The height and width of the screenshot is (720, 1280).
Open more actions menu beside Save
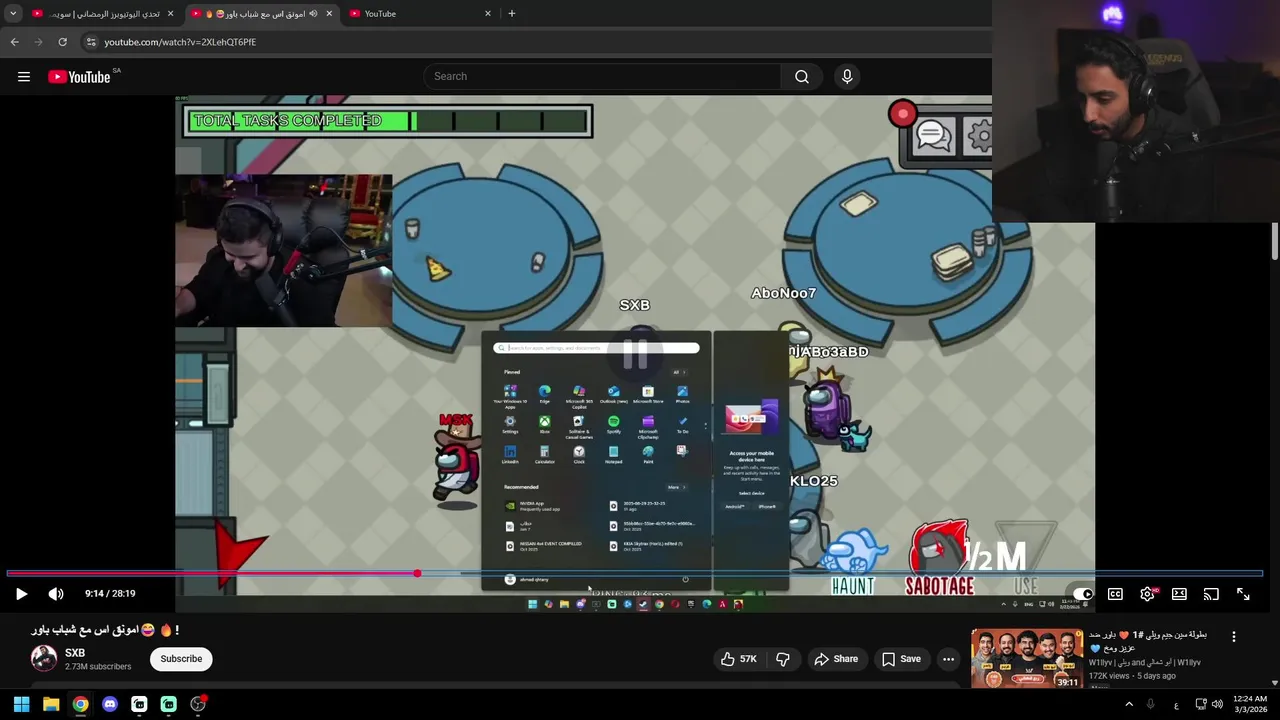[948, 659]
